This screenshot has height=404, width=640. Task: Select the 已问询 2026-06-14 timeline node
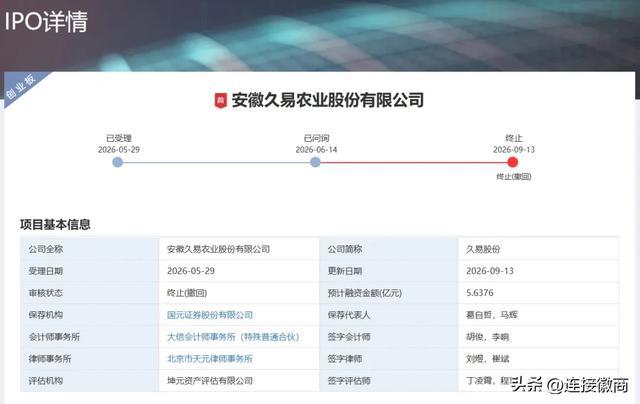pos(315,162)
